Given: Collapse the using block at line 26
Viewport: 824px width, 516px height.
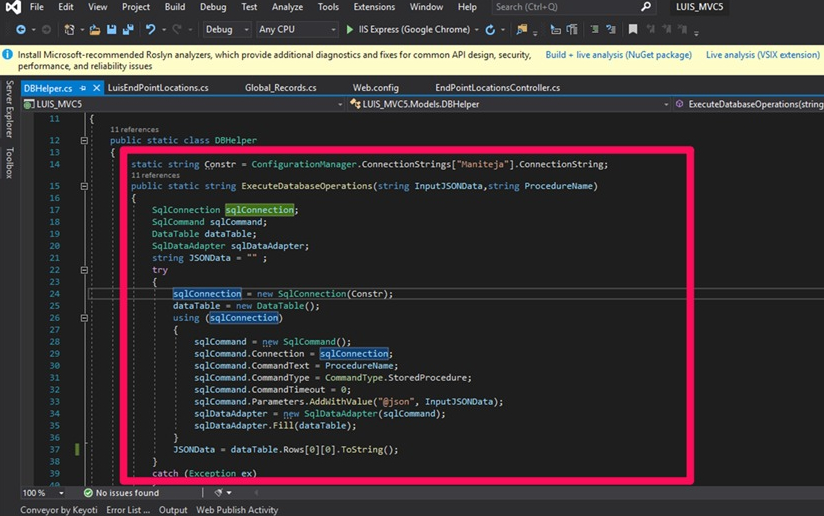Looking at the screenshot, I should 84,318.
